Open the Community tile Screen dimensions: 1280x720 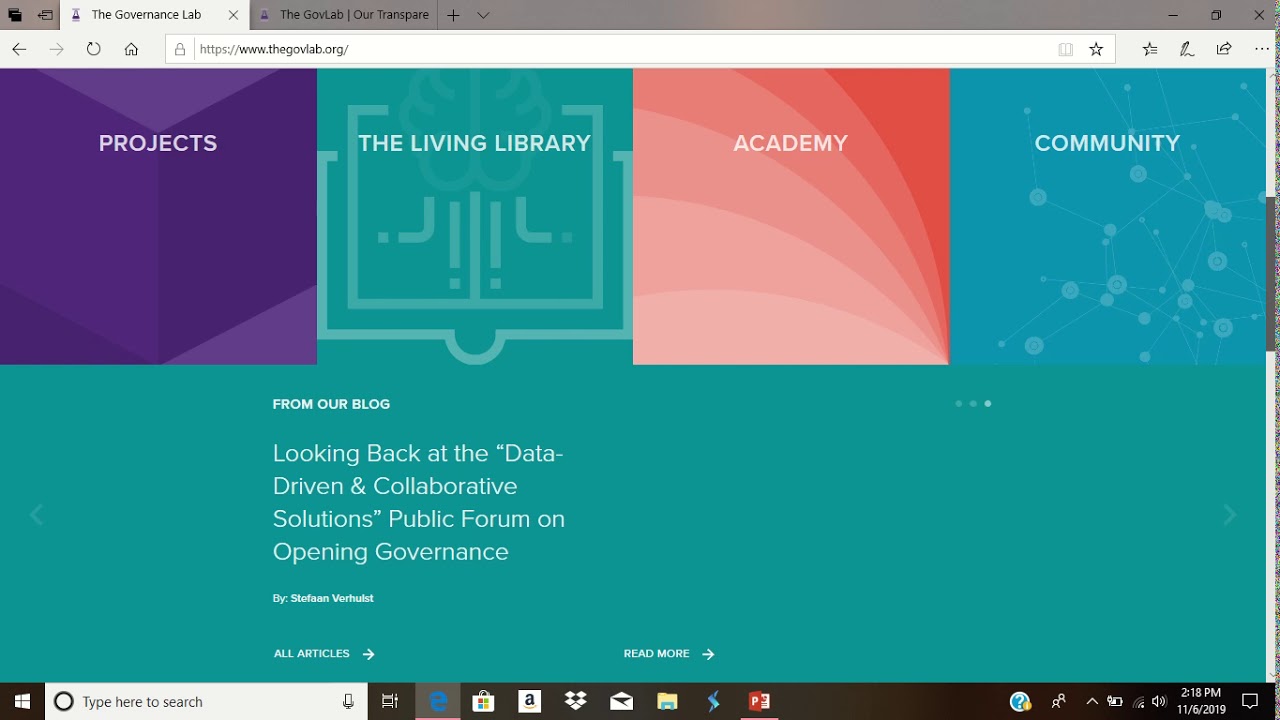(x=1108, y=216)
